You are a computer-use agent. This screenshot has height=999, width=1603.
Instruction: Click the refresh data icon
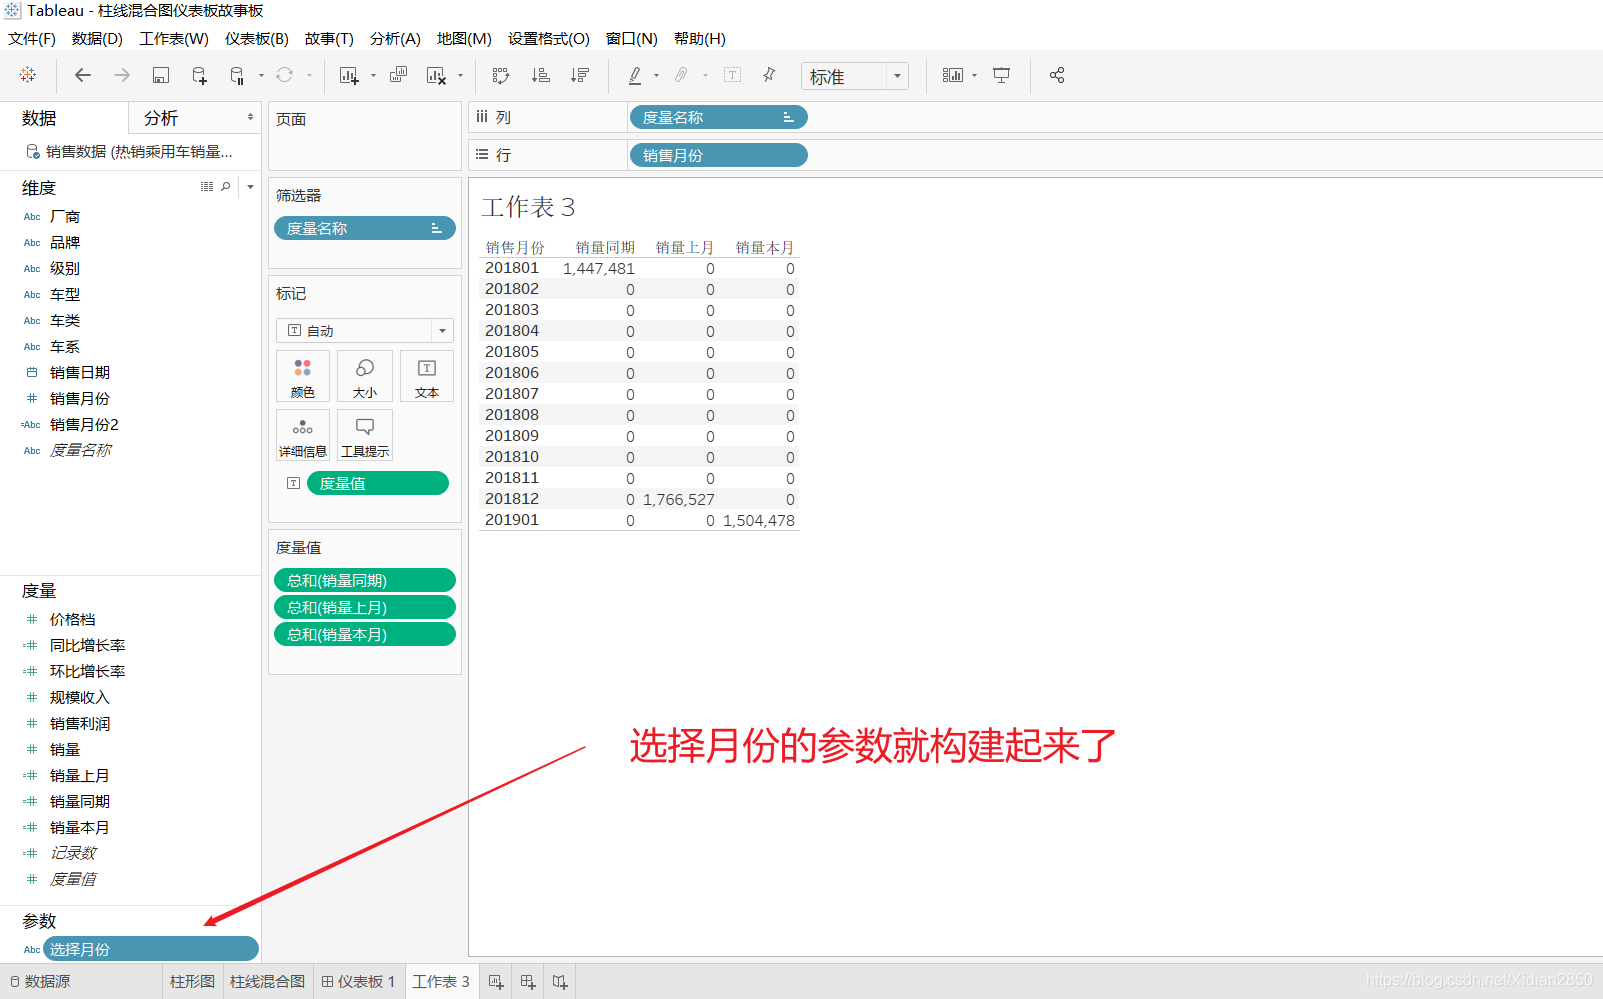click(x=285, y=75)
